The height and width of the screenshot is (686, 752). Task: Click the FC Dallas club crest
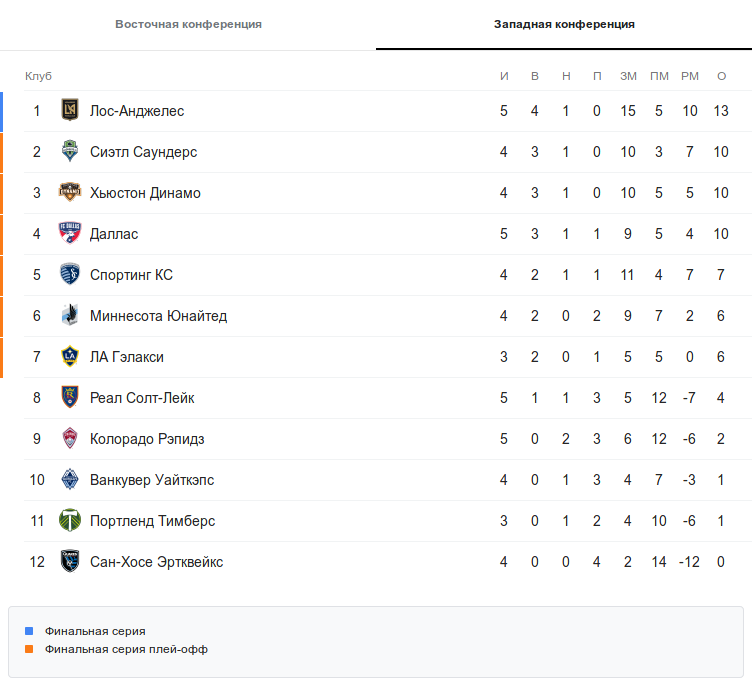click(x=69, y=234)
